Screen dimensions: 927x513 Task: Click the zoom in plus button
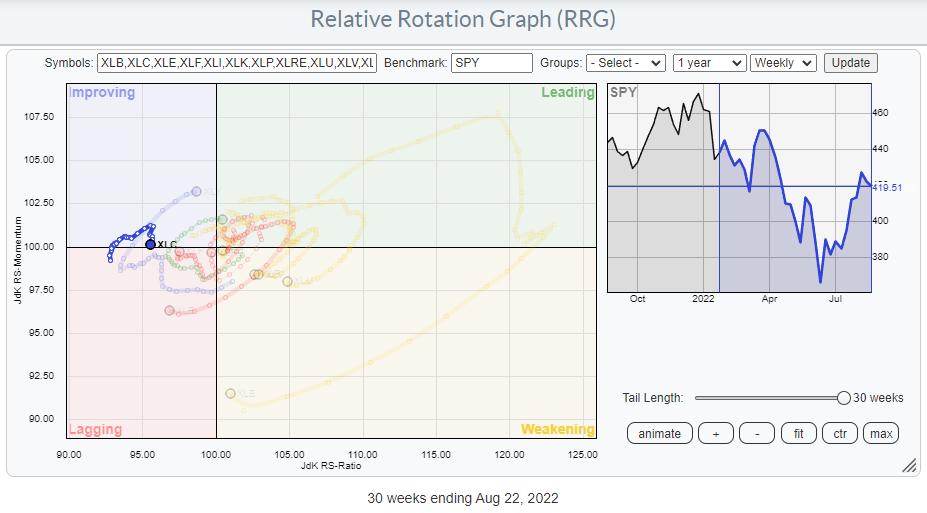point(715,433)
